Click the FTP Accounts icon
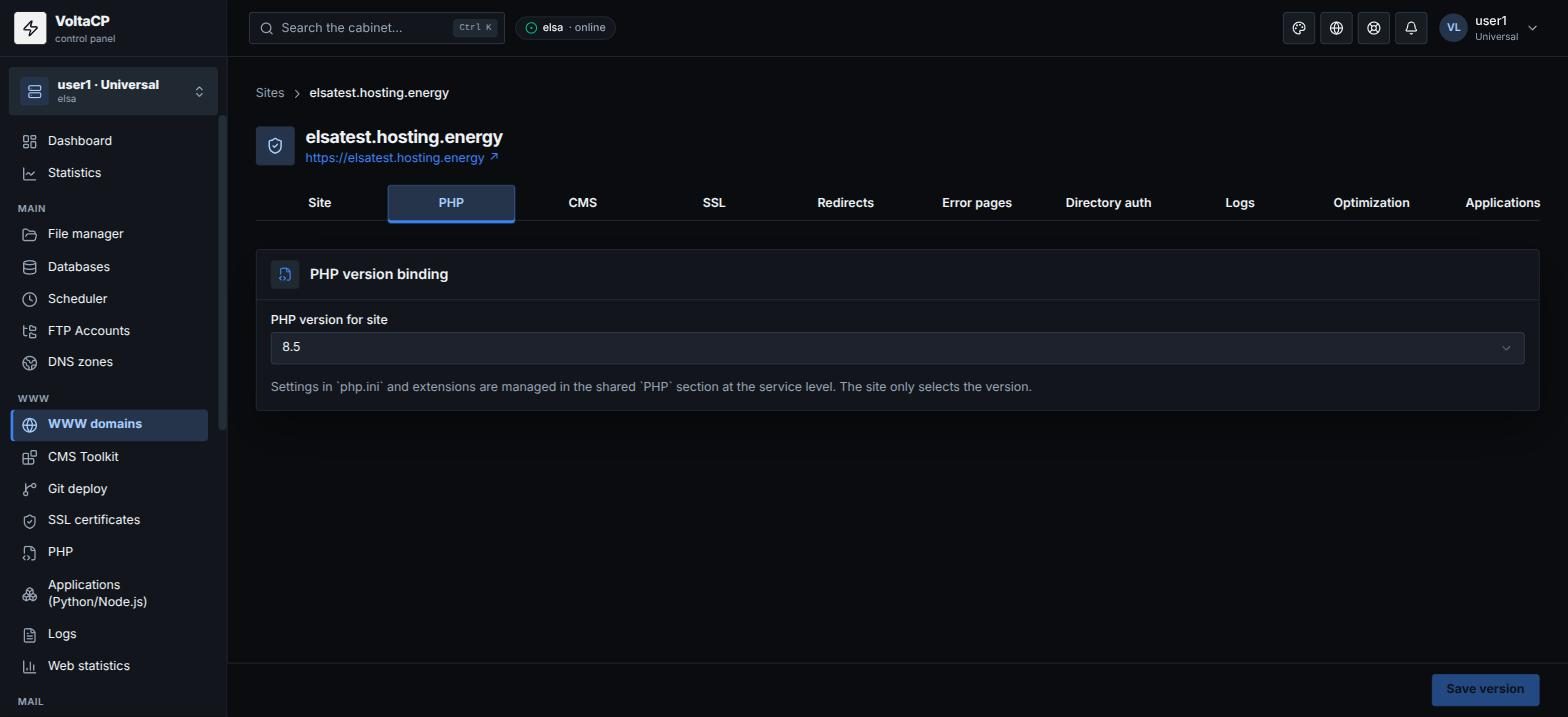This screenshot has height=717, width=1568. tap(30, 331)
